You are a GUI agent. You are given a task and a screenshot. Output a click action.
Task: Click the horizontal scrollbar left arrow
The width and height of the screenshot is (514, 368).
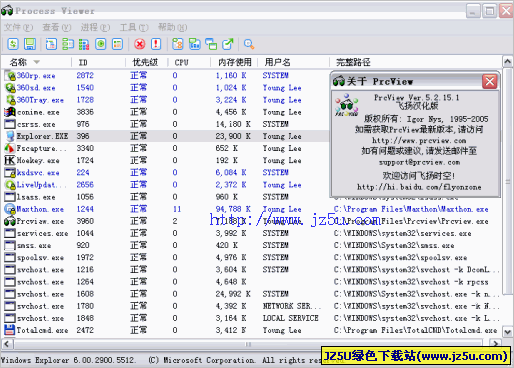point(8,344)
